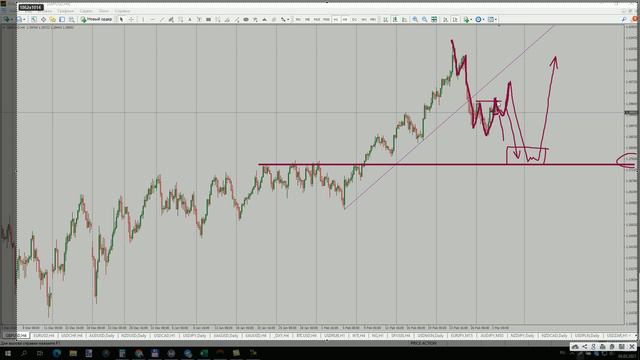Switch chart to W1 timeframe

pyautogui.click(x=364, y=19)
